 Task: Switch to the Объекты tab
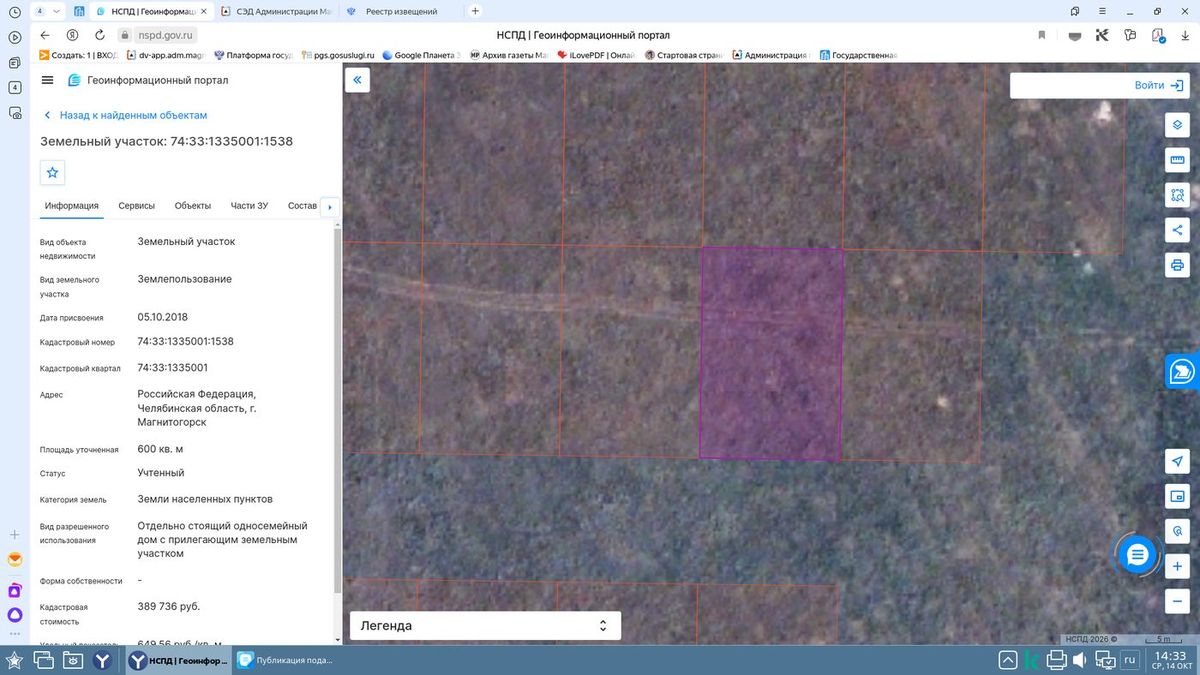pos(193,206)
